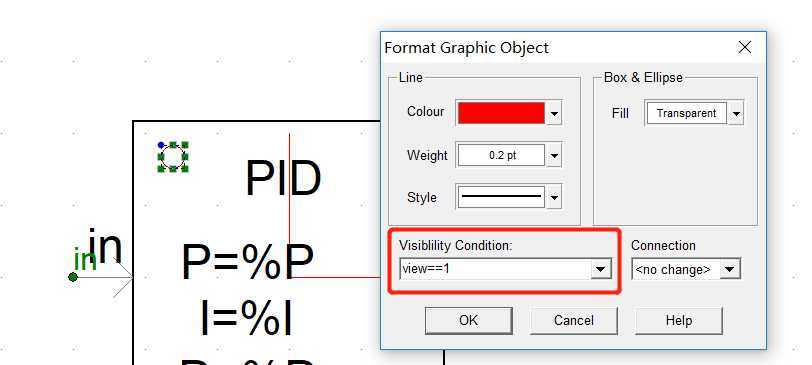
Task: Click the red Colour swatch
Action: 501,113
